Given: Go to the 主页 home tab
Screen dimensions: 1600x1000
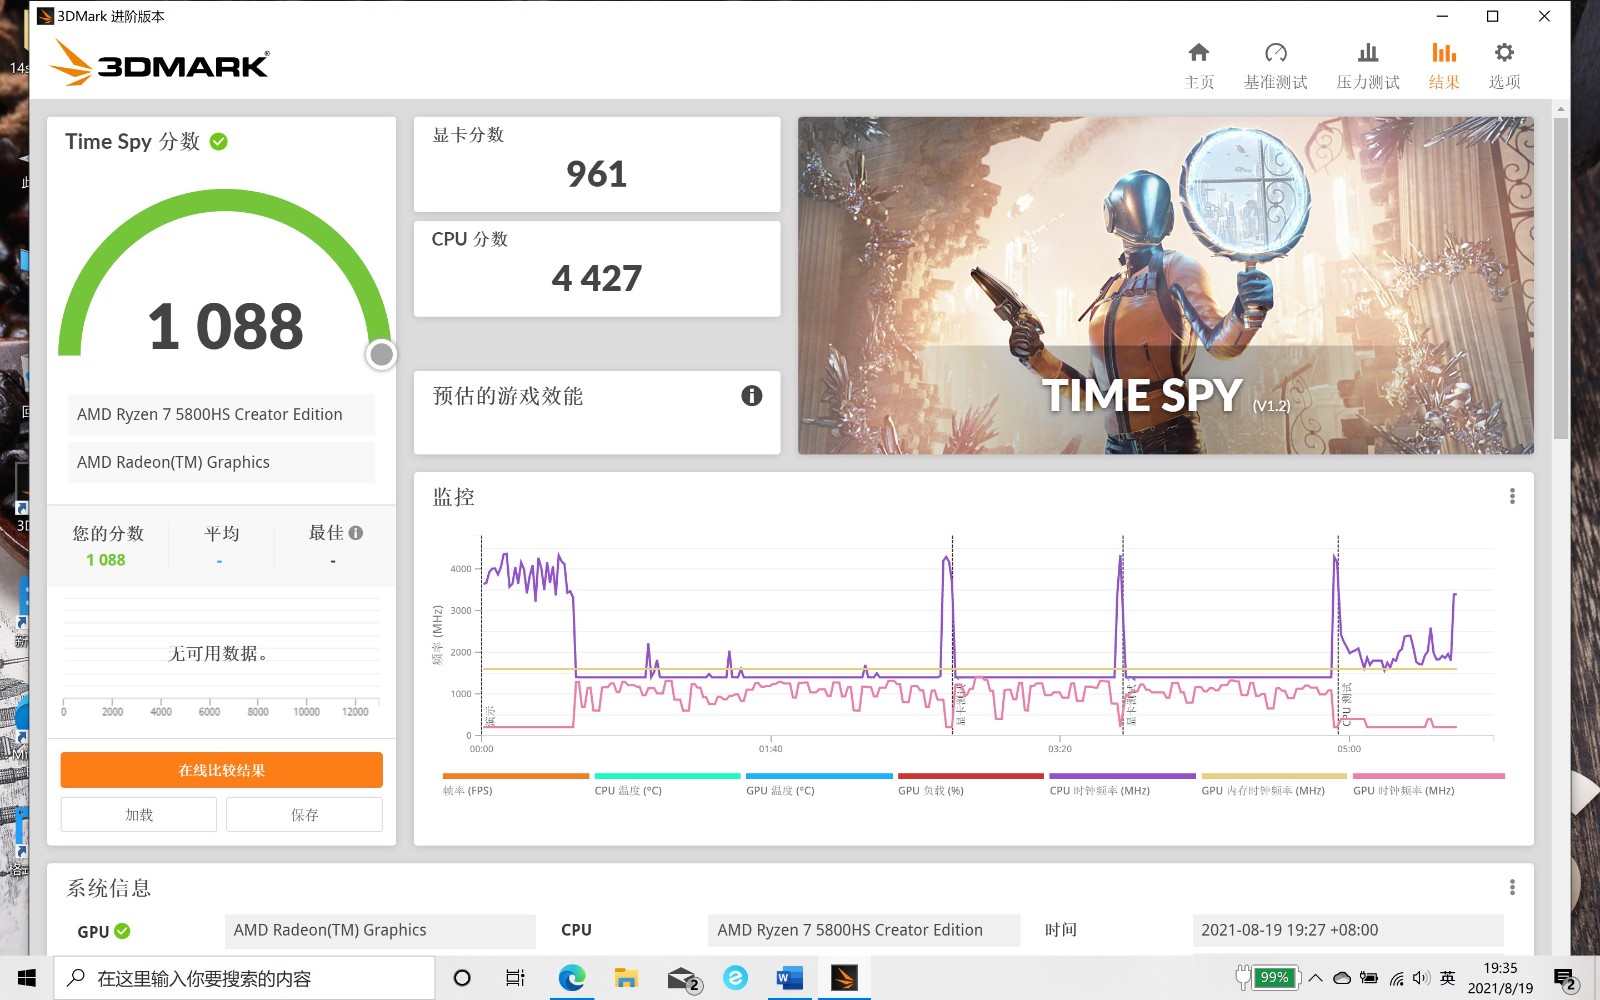Looking at the screenshot, I should (1198, 66).
